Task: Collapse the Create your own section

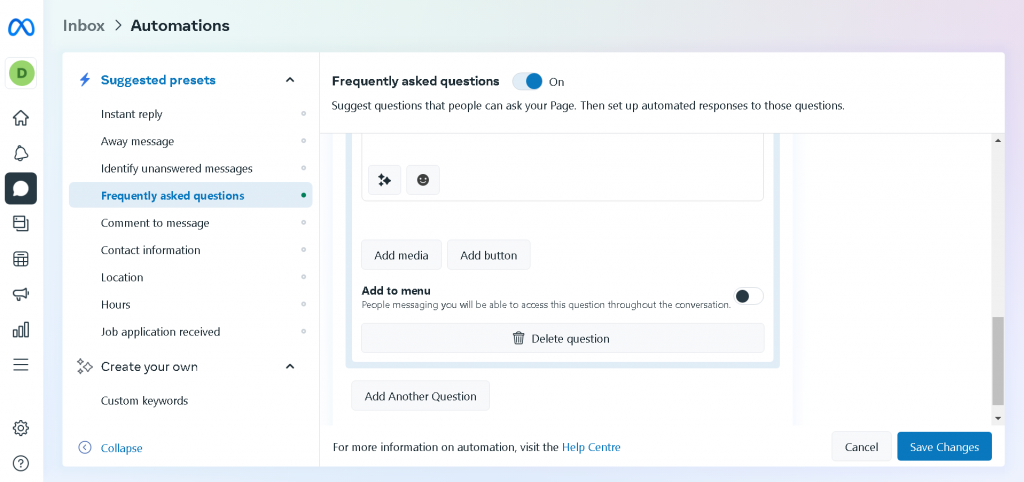Action: coord(290,367)
